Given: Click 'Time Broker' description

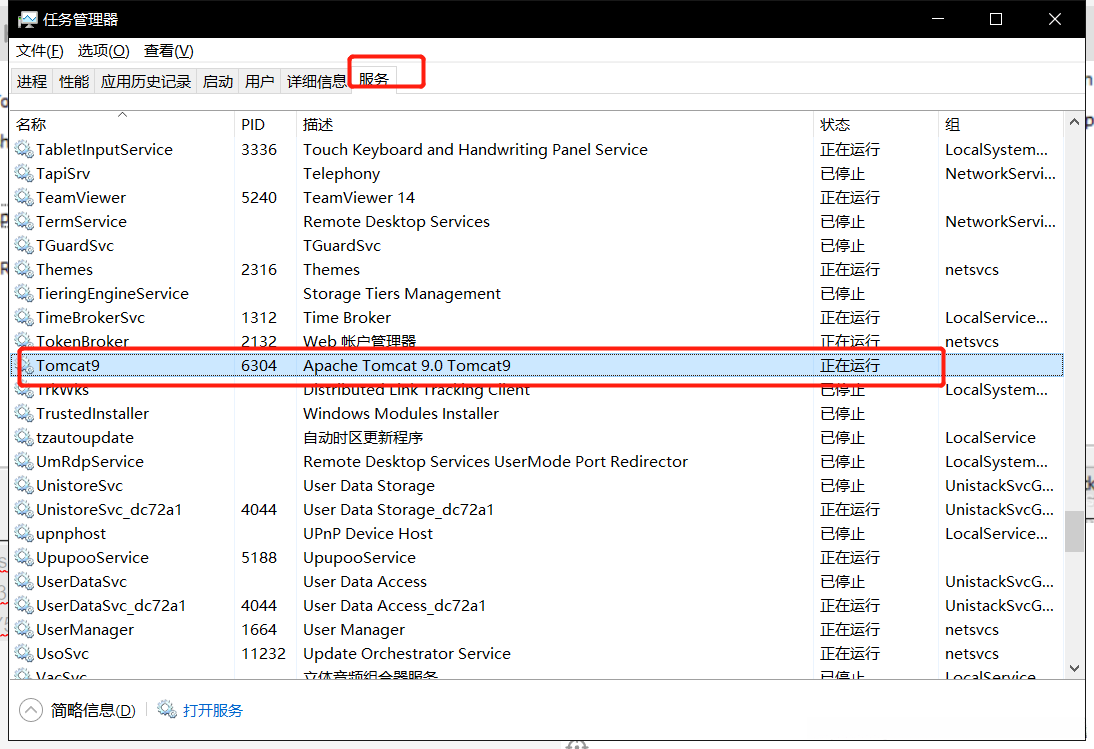Looking at the screenshot, I should pos(347,317).
